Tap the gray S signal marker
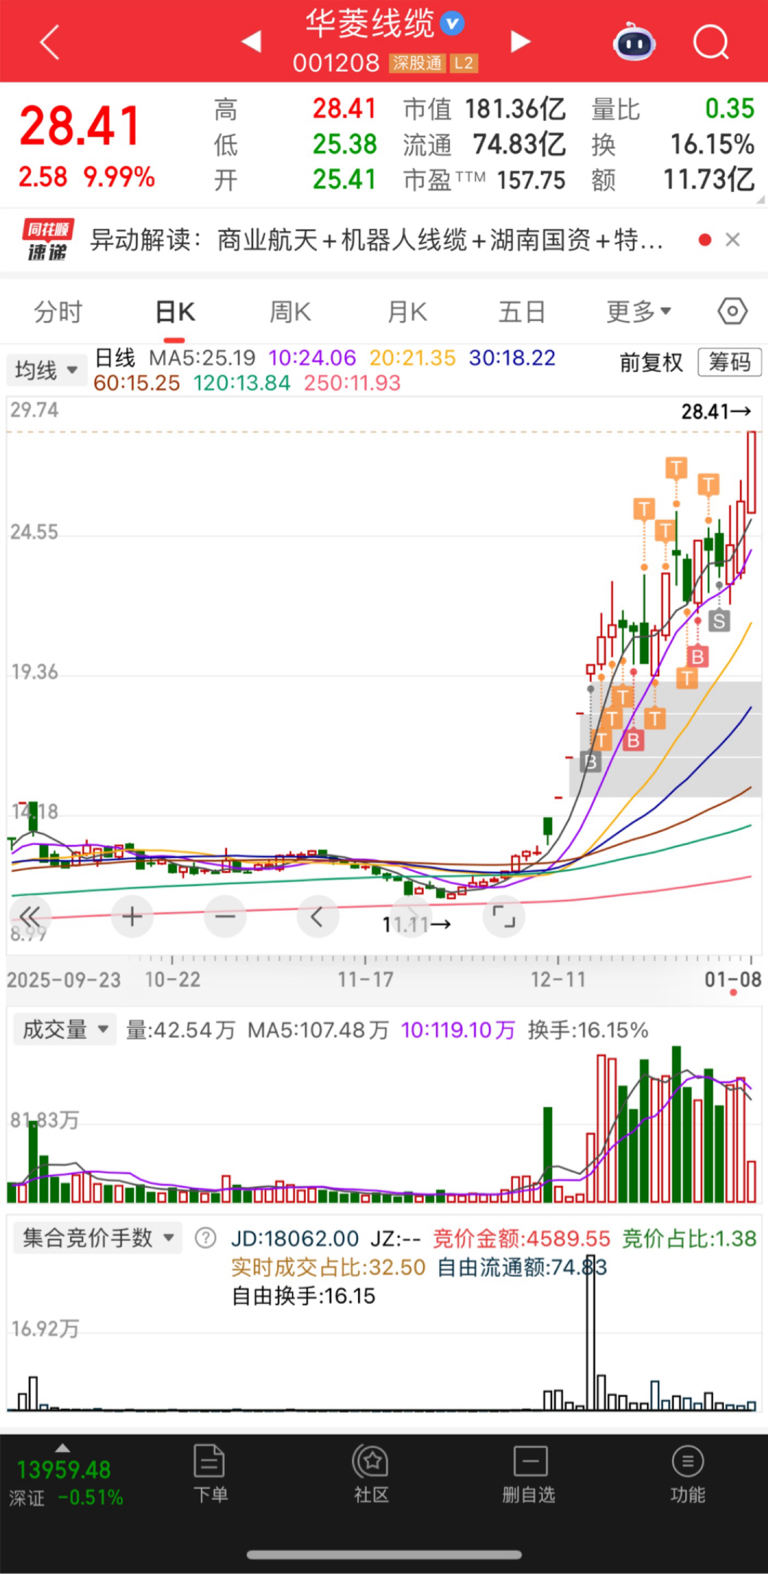This screenshot has width=768, height=1574. (718, 621)
